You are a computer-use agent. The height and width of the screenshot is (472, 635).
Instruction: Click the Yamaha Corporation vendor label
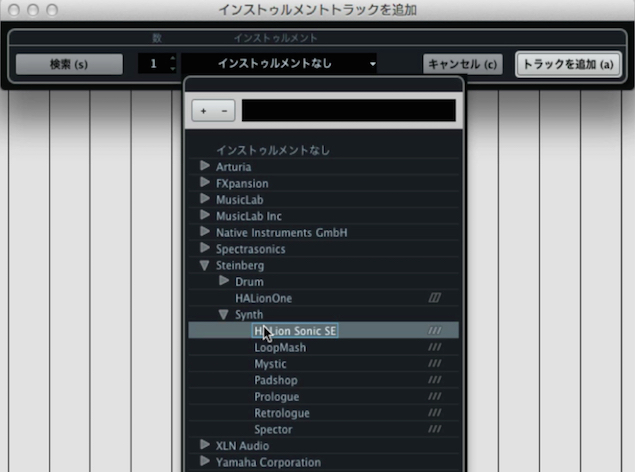pos(268,462)
